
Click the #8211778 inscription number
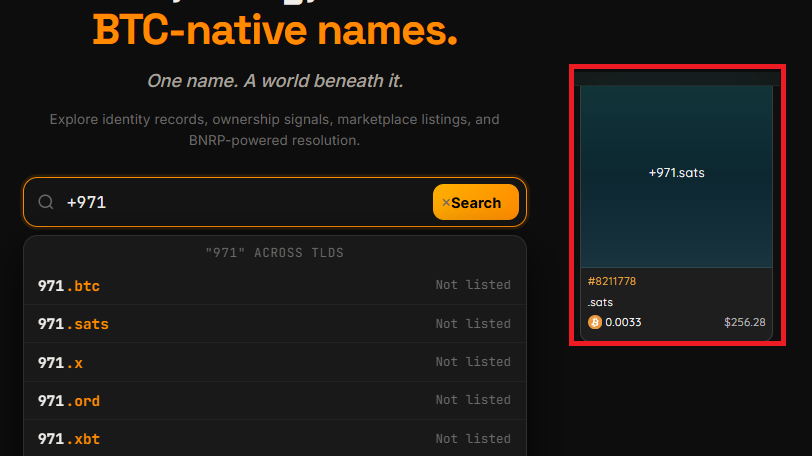[612, 281]
